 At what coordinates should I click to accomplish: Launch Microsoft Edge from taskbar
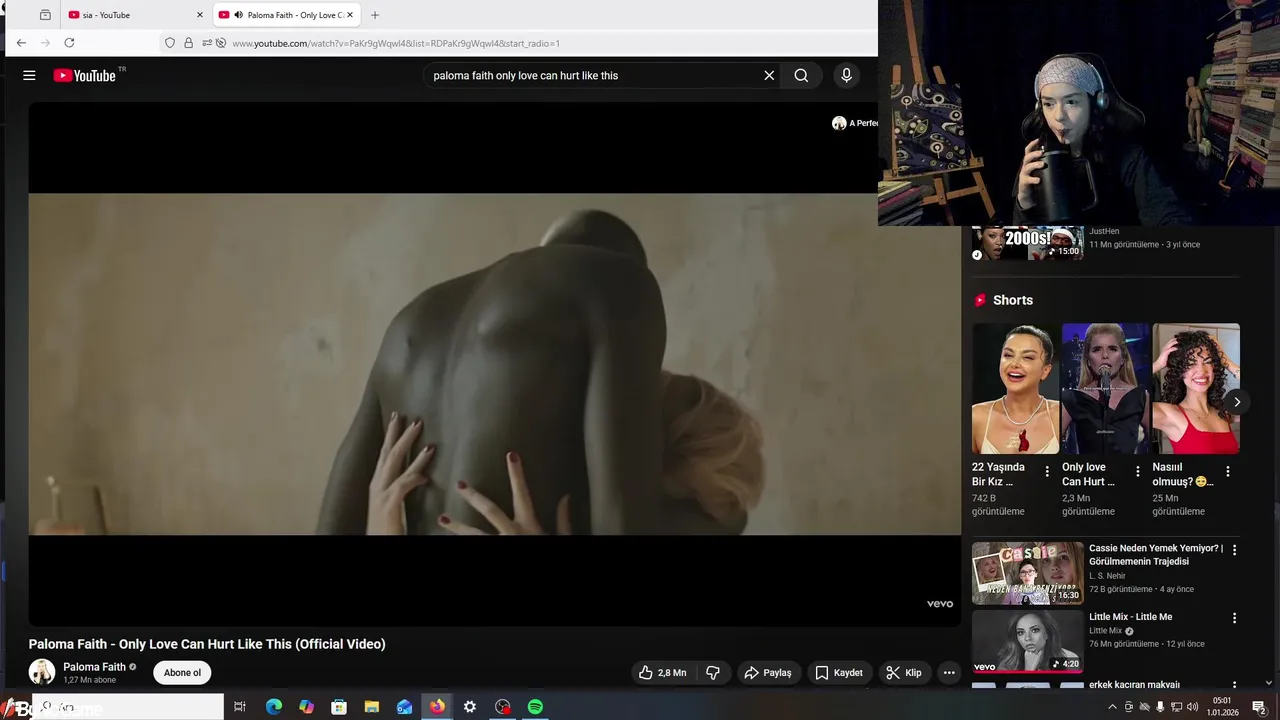(273, 707)
